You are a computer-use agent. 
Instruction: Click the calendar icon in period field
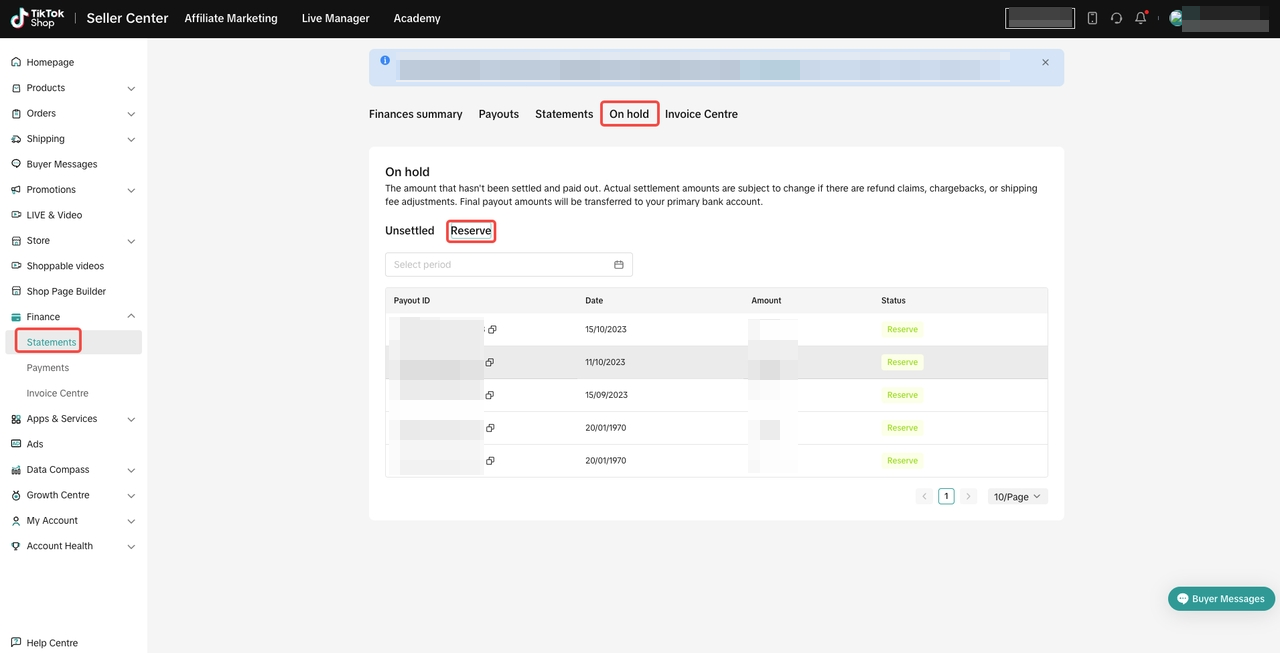[x=618, y=265]
